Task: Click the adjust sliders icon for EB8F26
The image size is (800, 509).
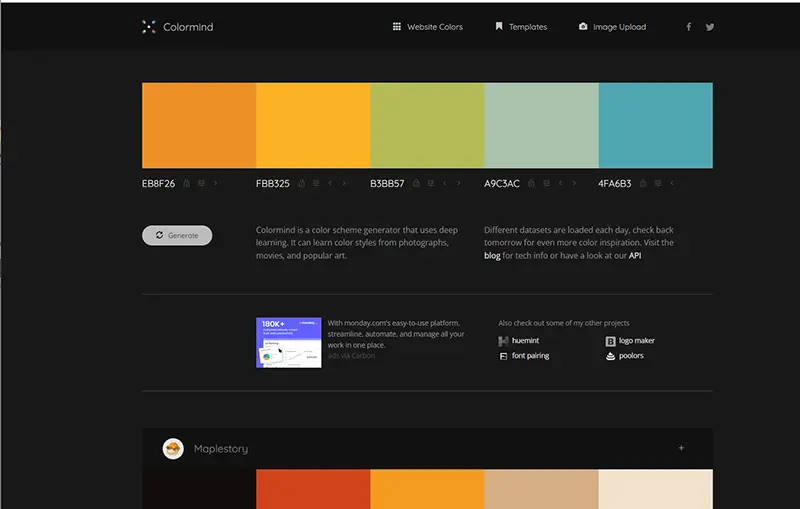Action: coord(201,183)
